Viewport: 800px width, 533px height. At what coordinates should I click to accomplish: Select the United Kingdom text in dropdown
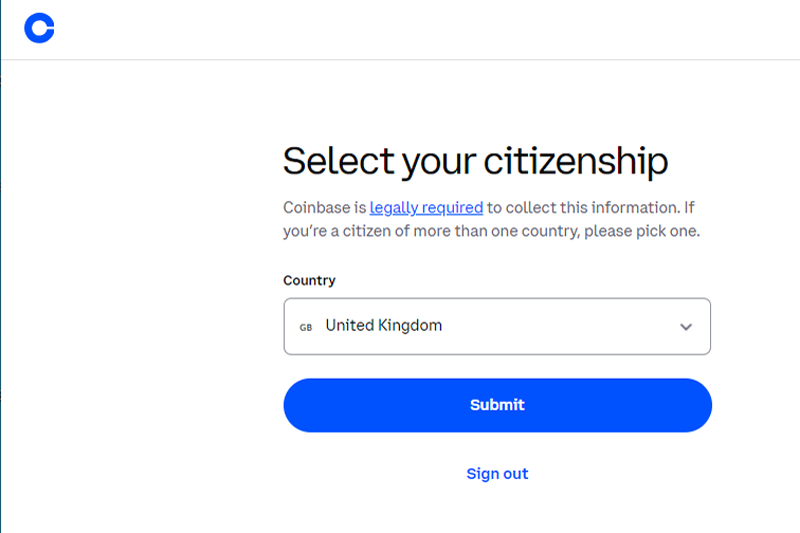tap(384, 325)
